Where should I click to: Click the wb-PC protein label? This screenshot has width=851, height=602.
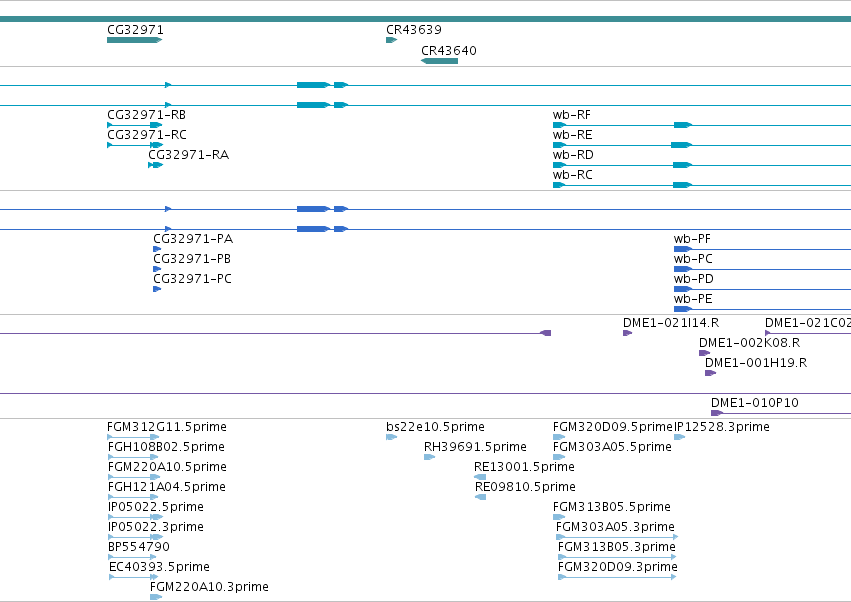click(x=693, y=259)
